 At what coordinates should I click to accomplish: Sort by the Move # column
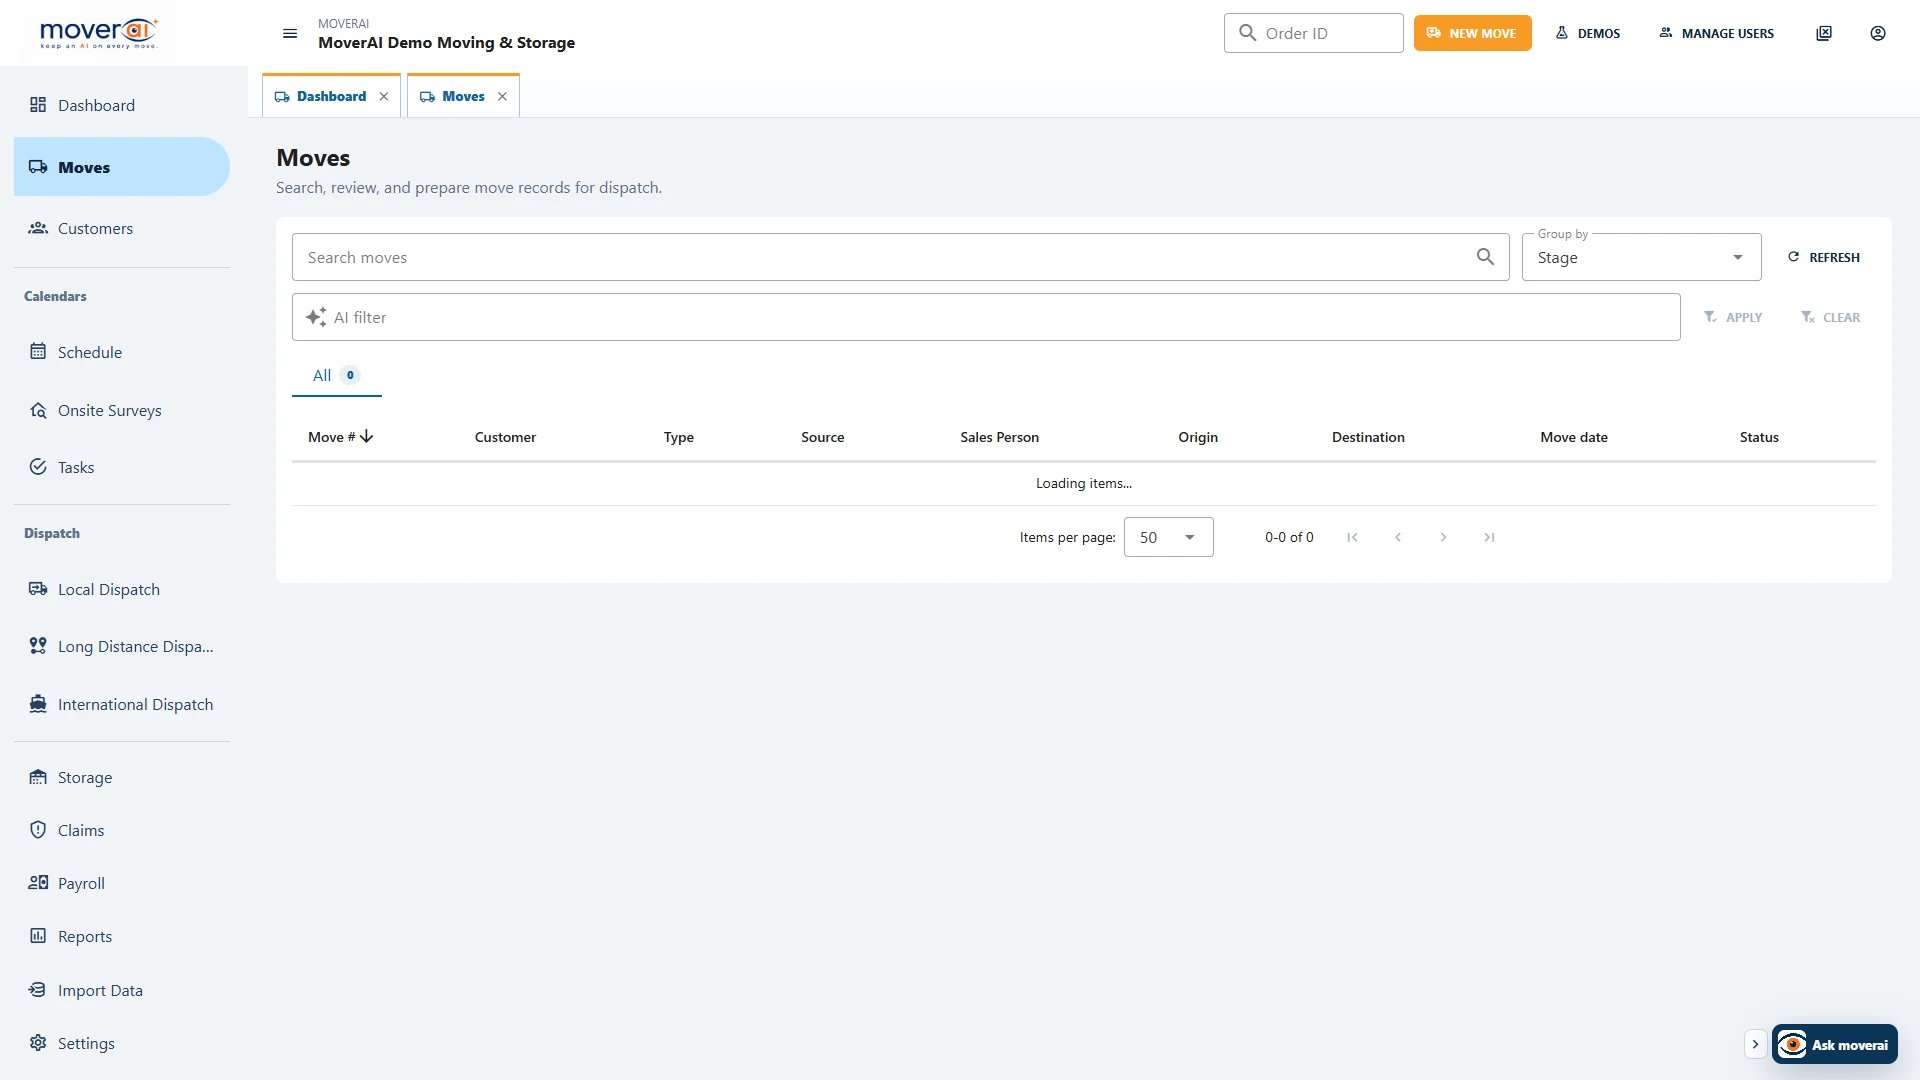click(331, 437)
